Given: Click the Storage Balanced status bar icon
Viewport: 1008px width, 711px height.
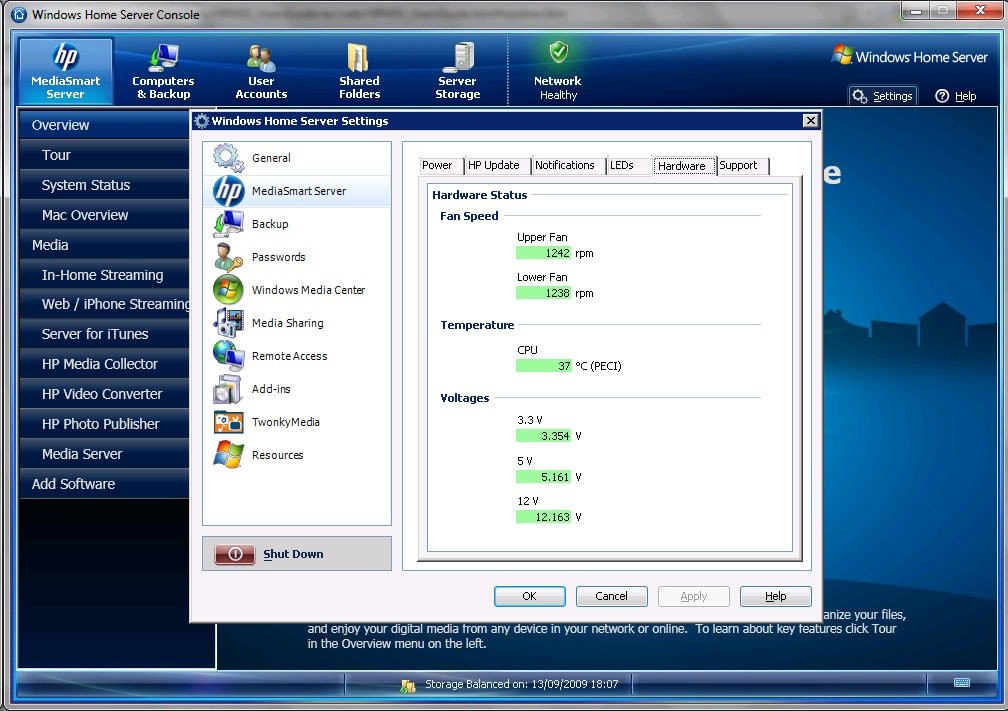Looking at the screenshot, I should [x=408, y=685].
